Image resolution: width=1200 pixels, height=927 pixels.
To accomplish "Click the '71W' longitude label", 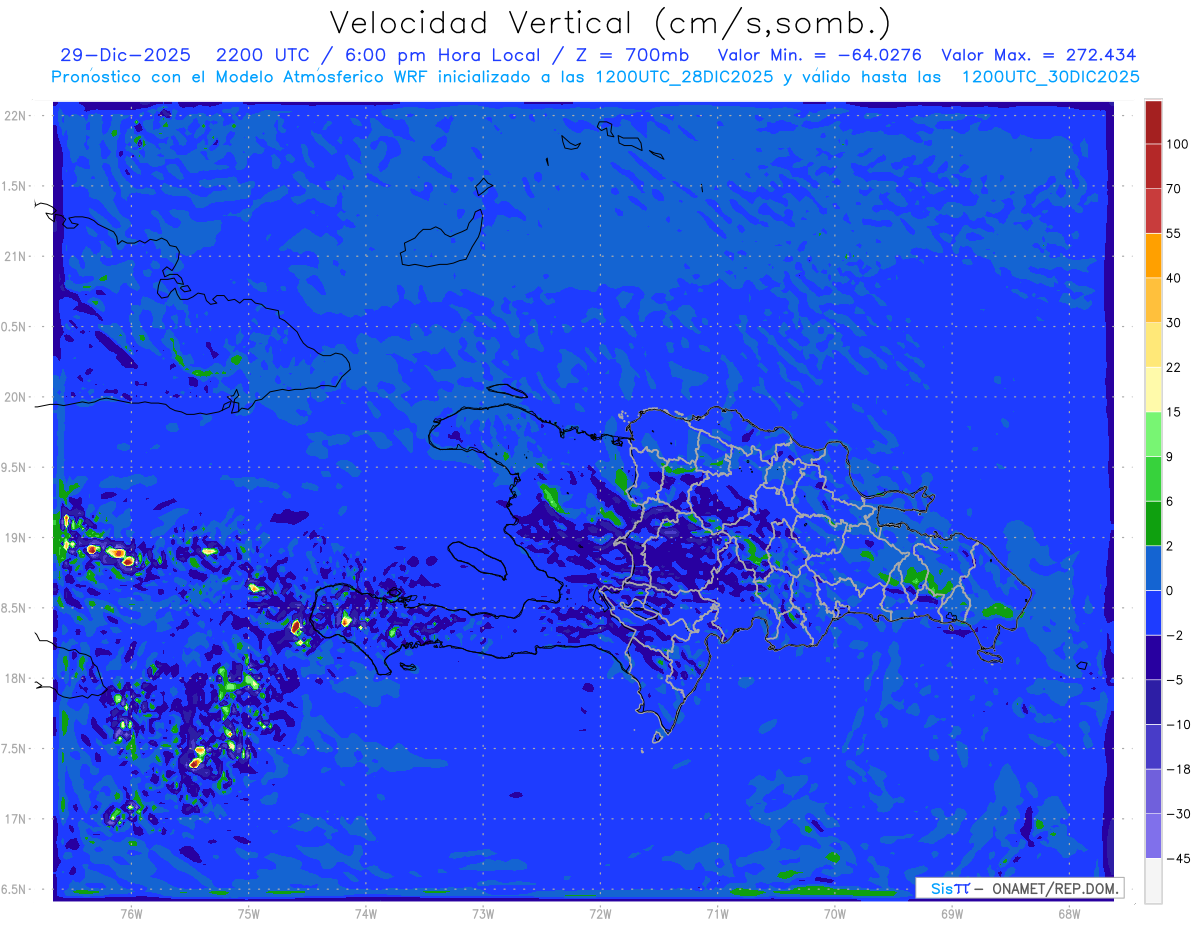I will tap(717, 913).
